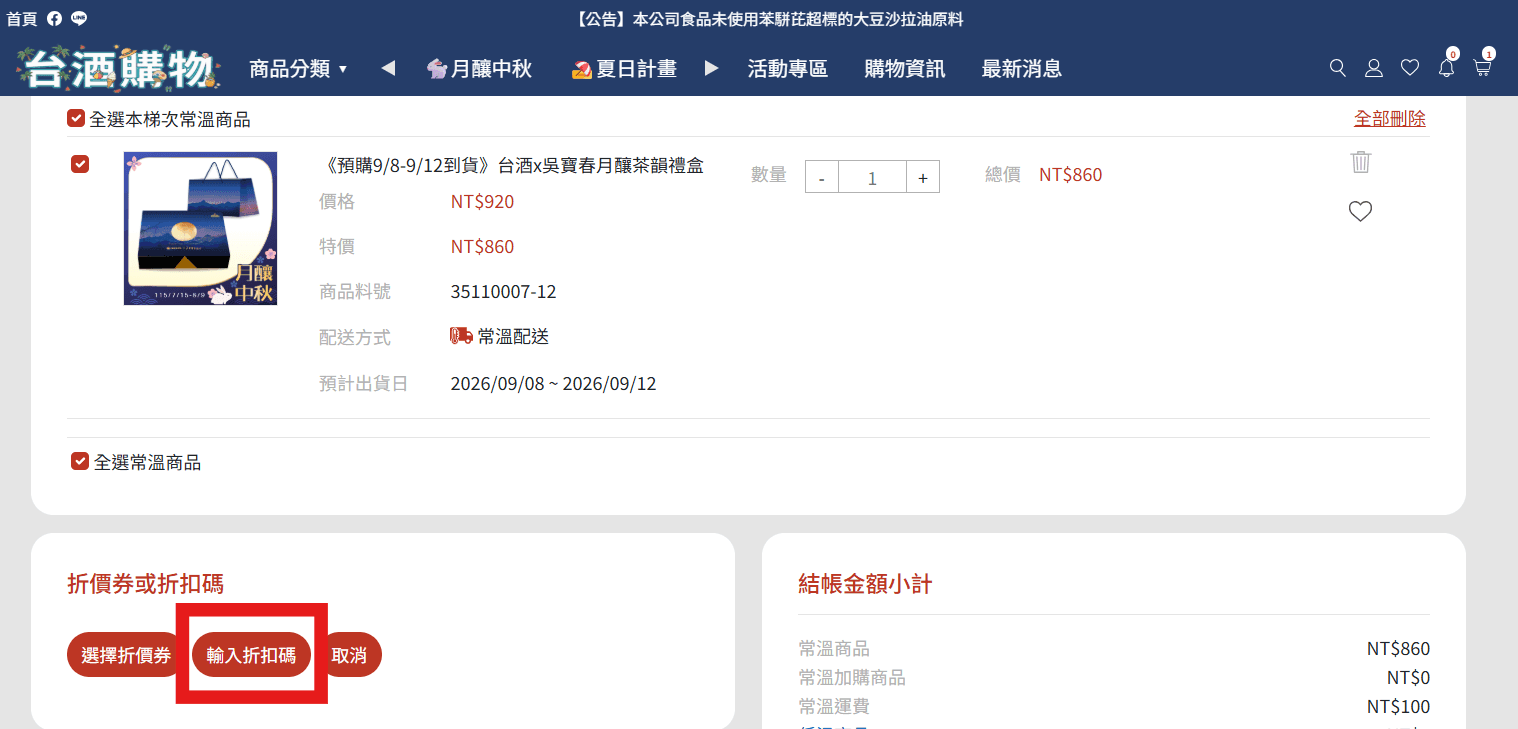Click 選擇折價券 button
Image resolution: width=1518 pixels, height=729 pixels.
click(x=126, y=655)
